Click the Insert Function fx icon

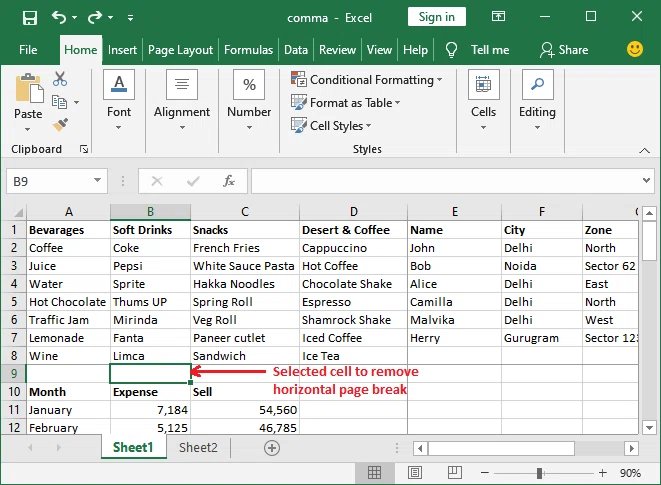[228, 181]
